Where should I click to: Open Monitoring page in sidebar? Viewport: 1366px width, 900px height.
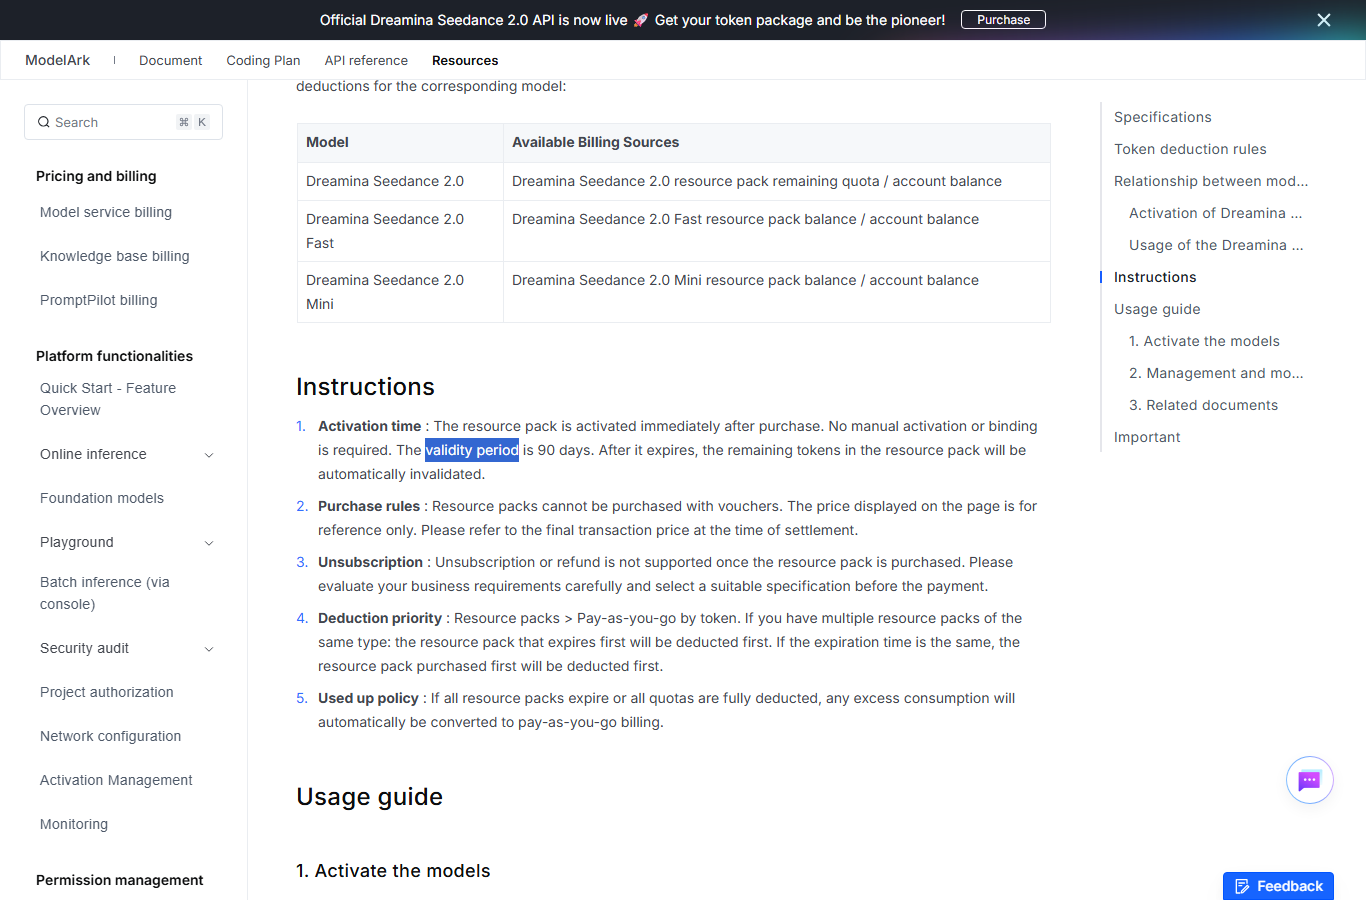click(x=74, y=824)
